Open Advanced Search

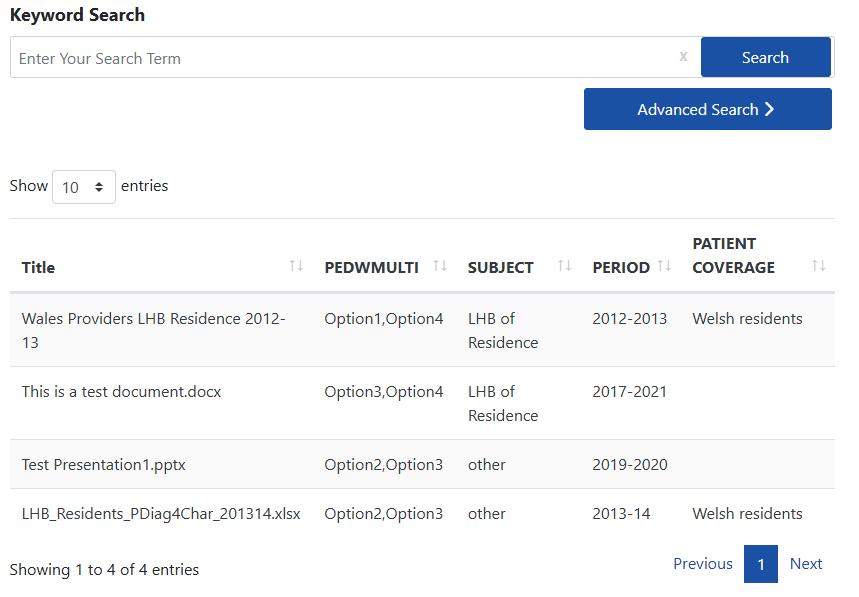(707, 109)
